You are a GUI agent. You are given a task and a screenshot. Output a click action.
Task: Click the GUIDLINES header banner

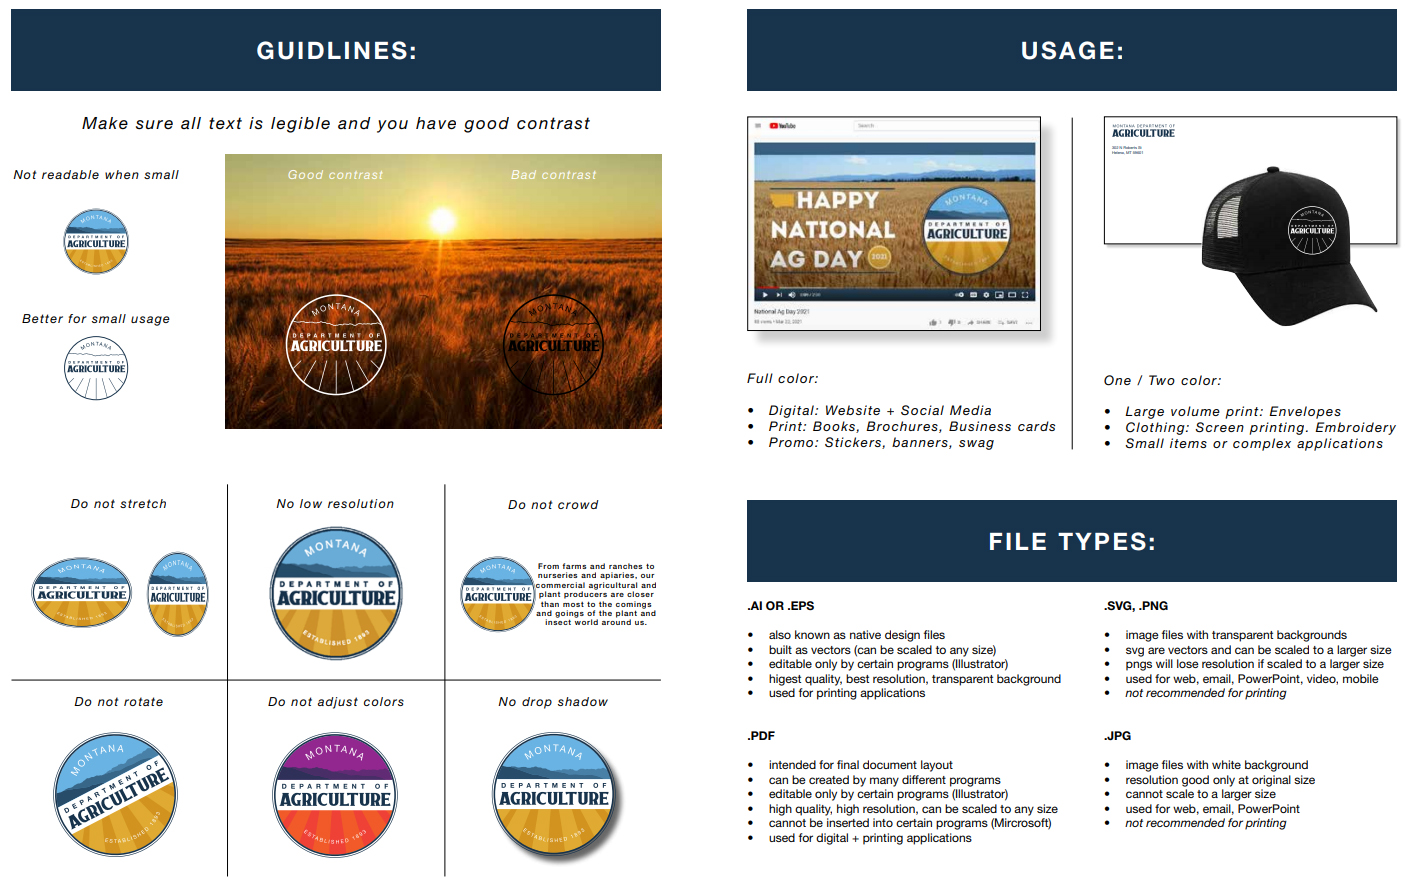point(336,50)
